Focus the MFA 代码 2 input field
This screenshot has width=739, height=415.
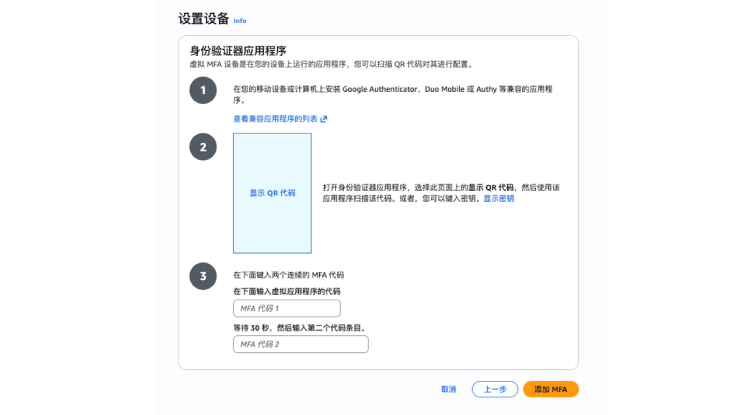[x=300, y=345]
